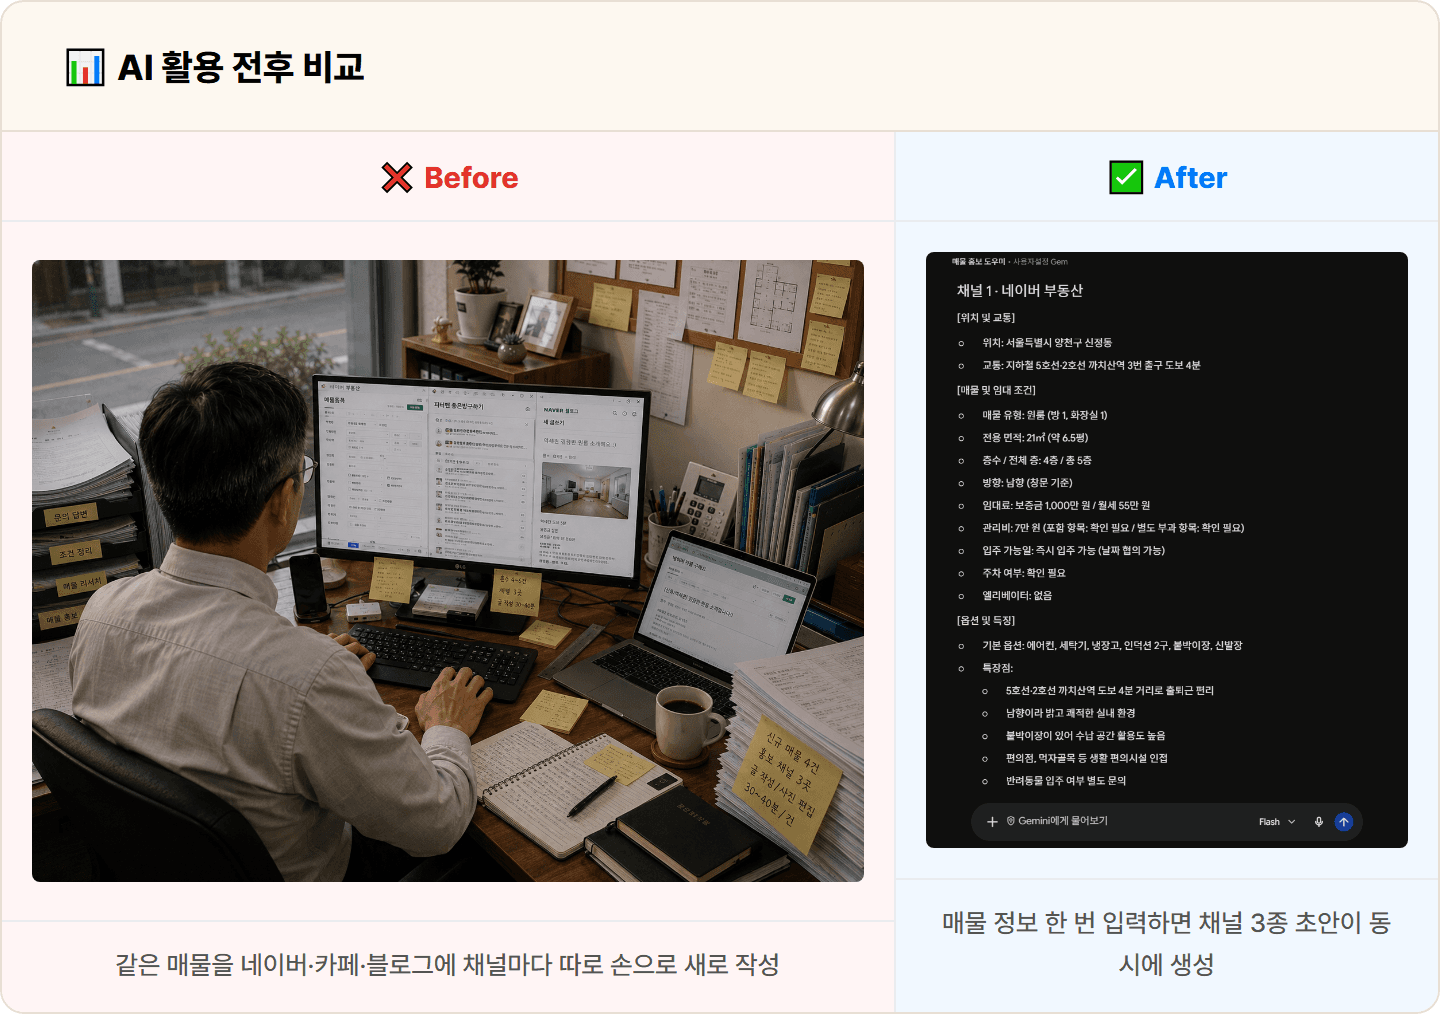Click the 'Before' heading text

[x=471, y=178]
